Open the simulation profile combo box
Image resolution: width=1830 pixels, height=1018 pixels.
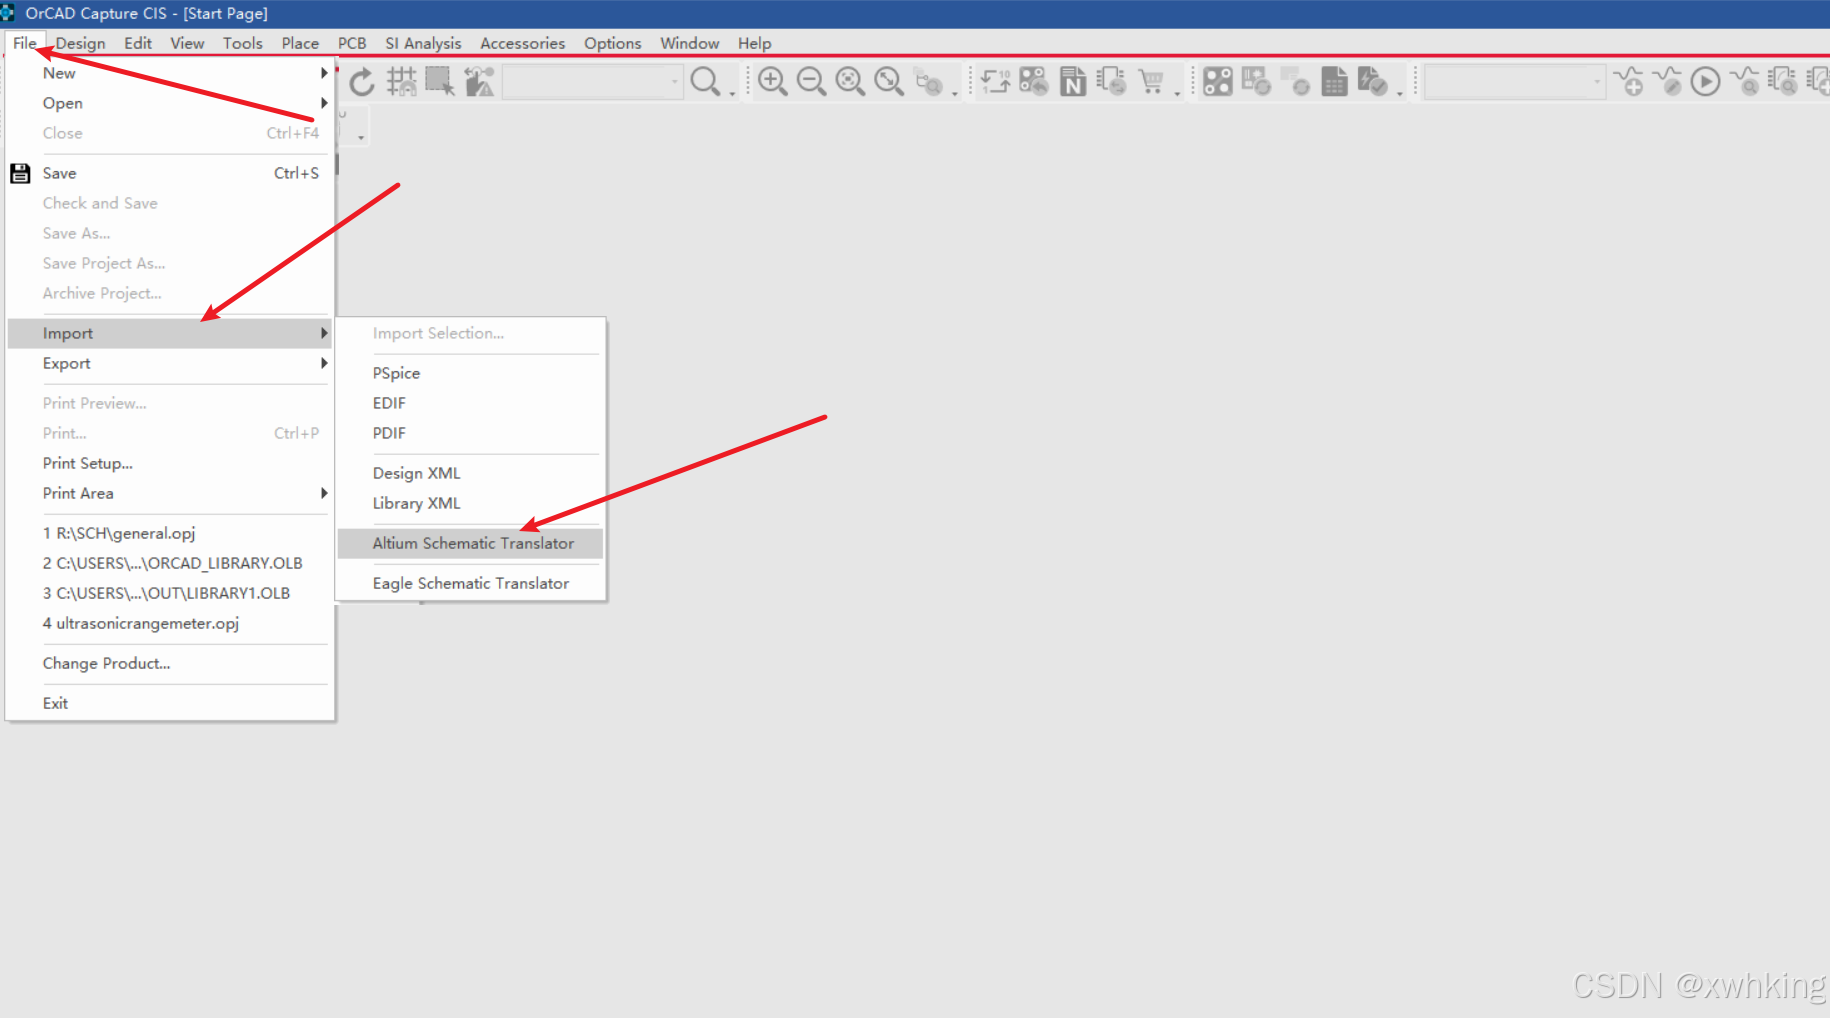(x=1515, y=81)
